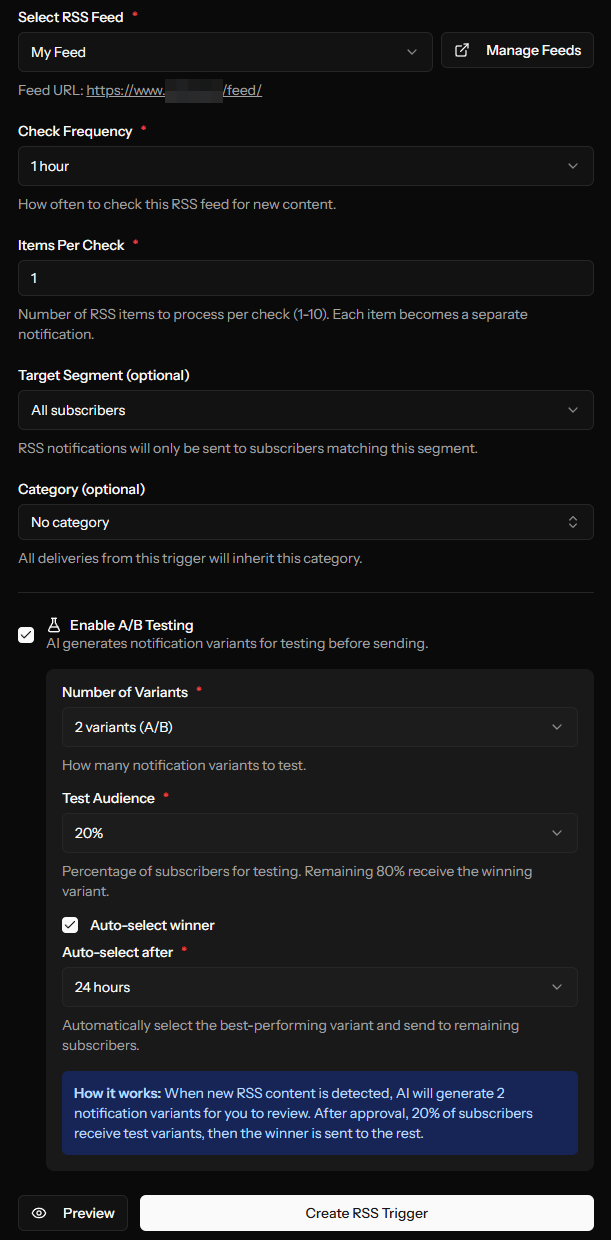Open the My Feed RSS feed dropdown
This screenshot has height=1240, width=611.
pyautogui.click(x=225, y=50)
